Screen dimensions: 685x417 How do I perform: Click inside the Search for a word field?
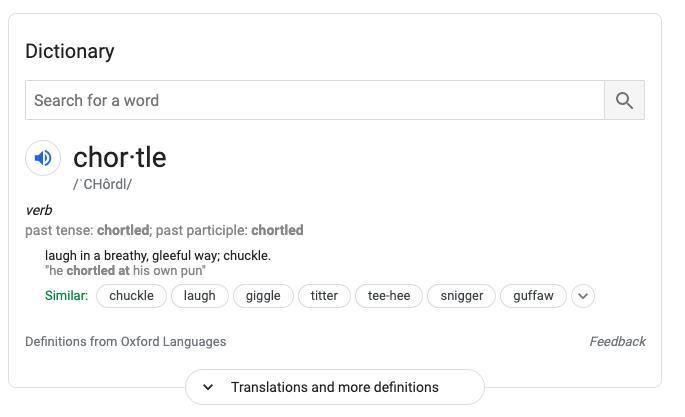pos(315,100)
